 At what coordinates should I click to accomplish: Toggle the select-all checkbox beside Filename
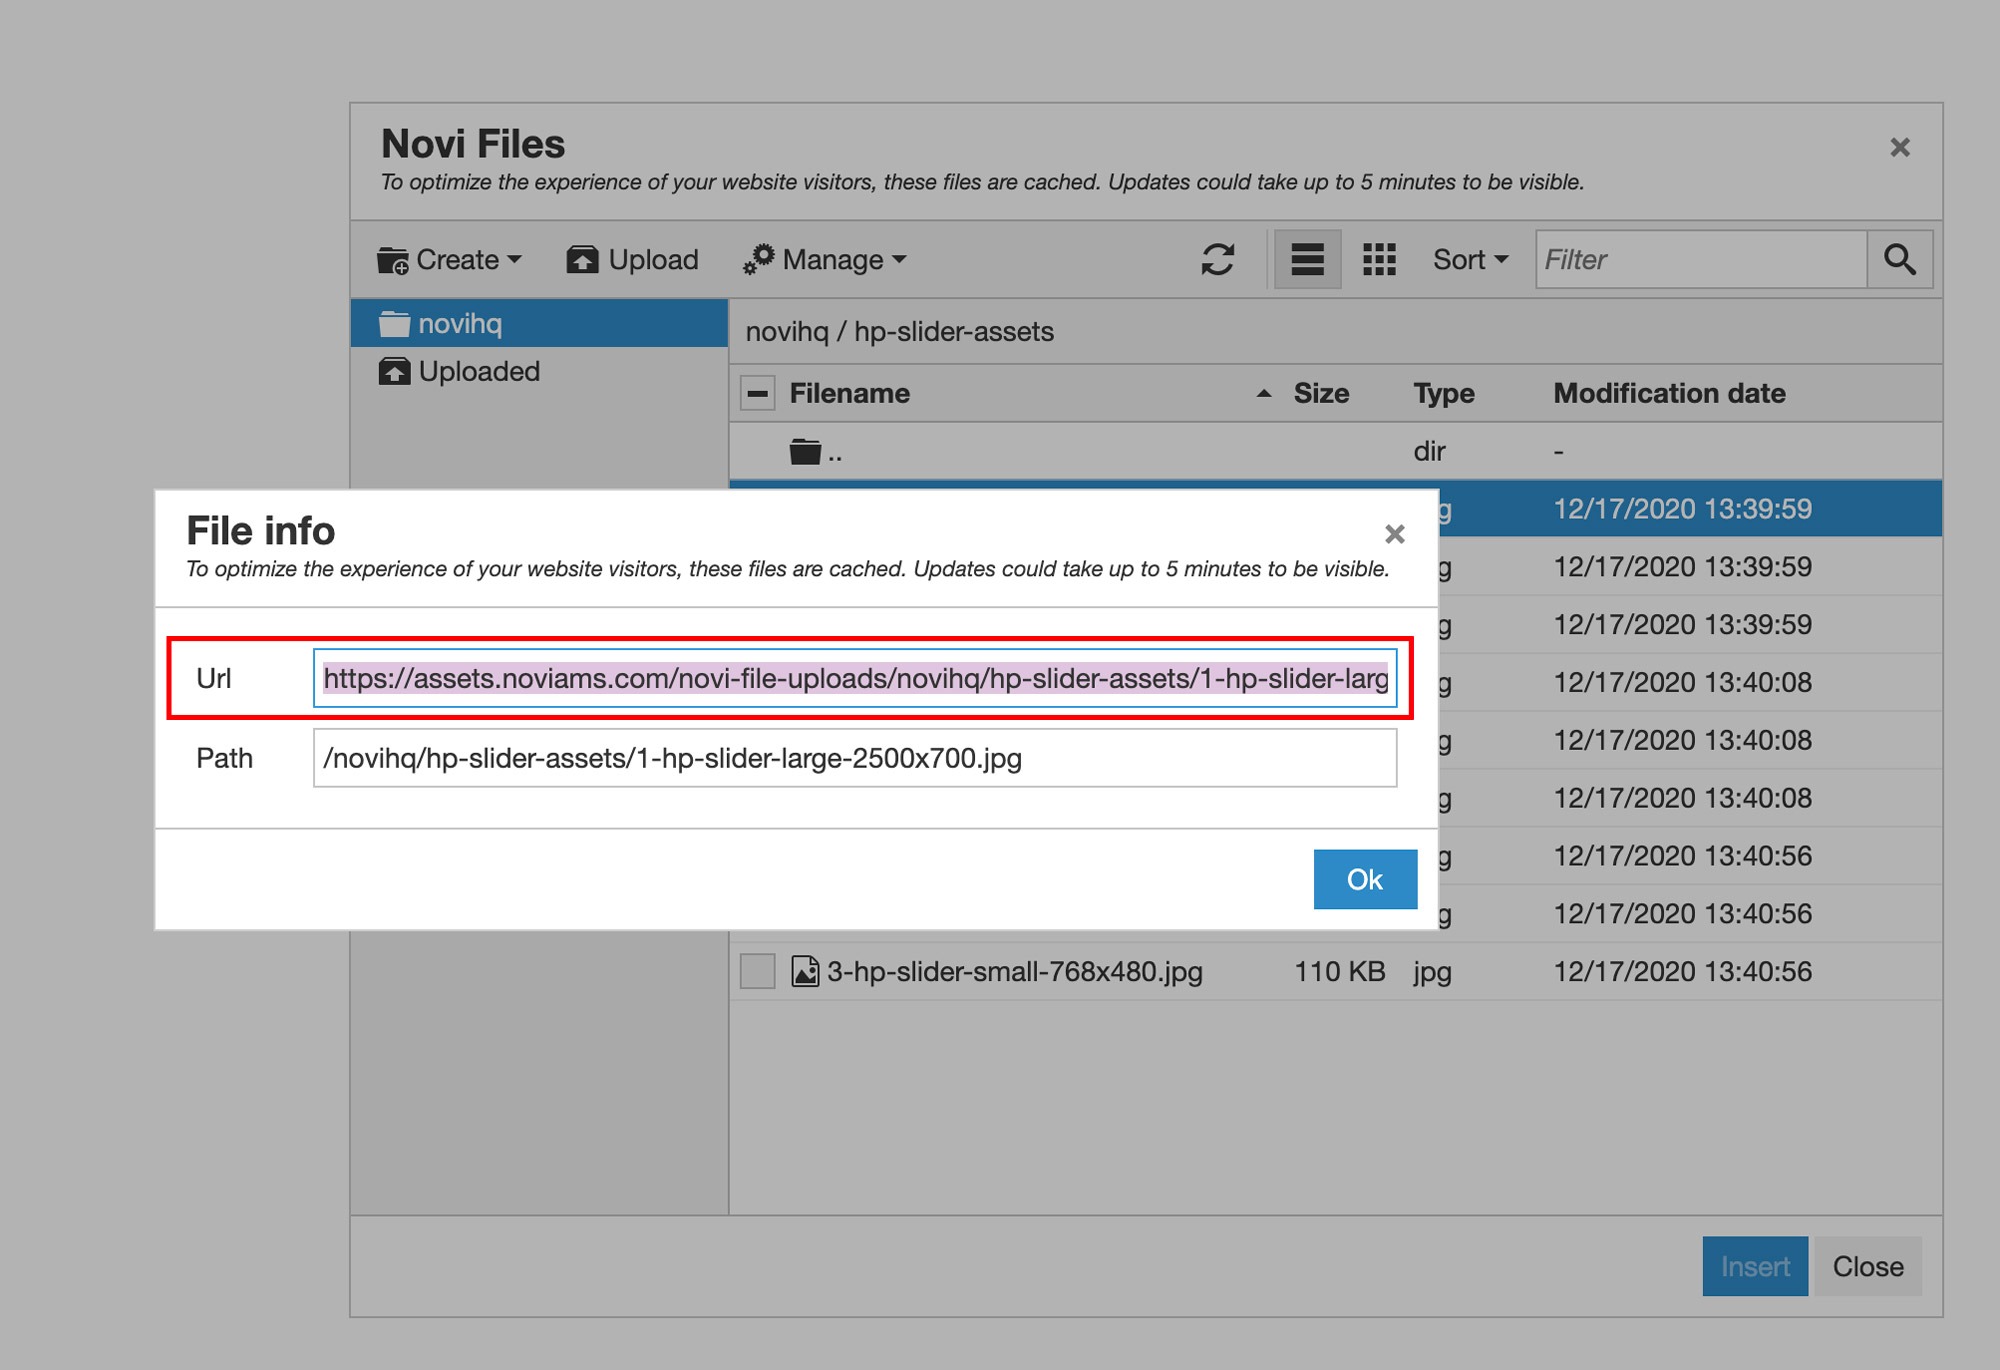tap(758, 394)
